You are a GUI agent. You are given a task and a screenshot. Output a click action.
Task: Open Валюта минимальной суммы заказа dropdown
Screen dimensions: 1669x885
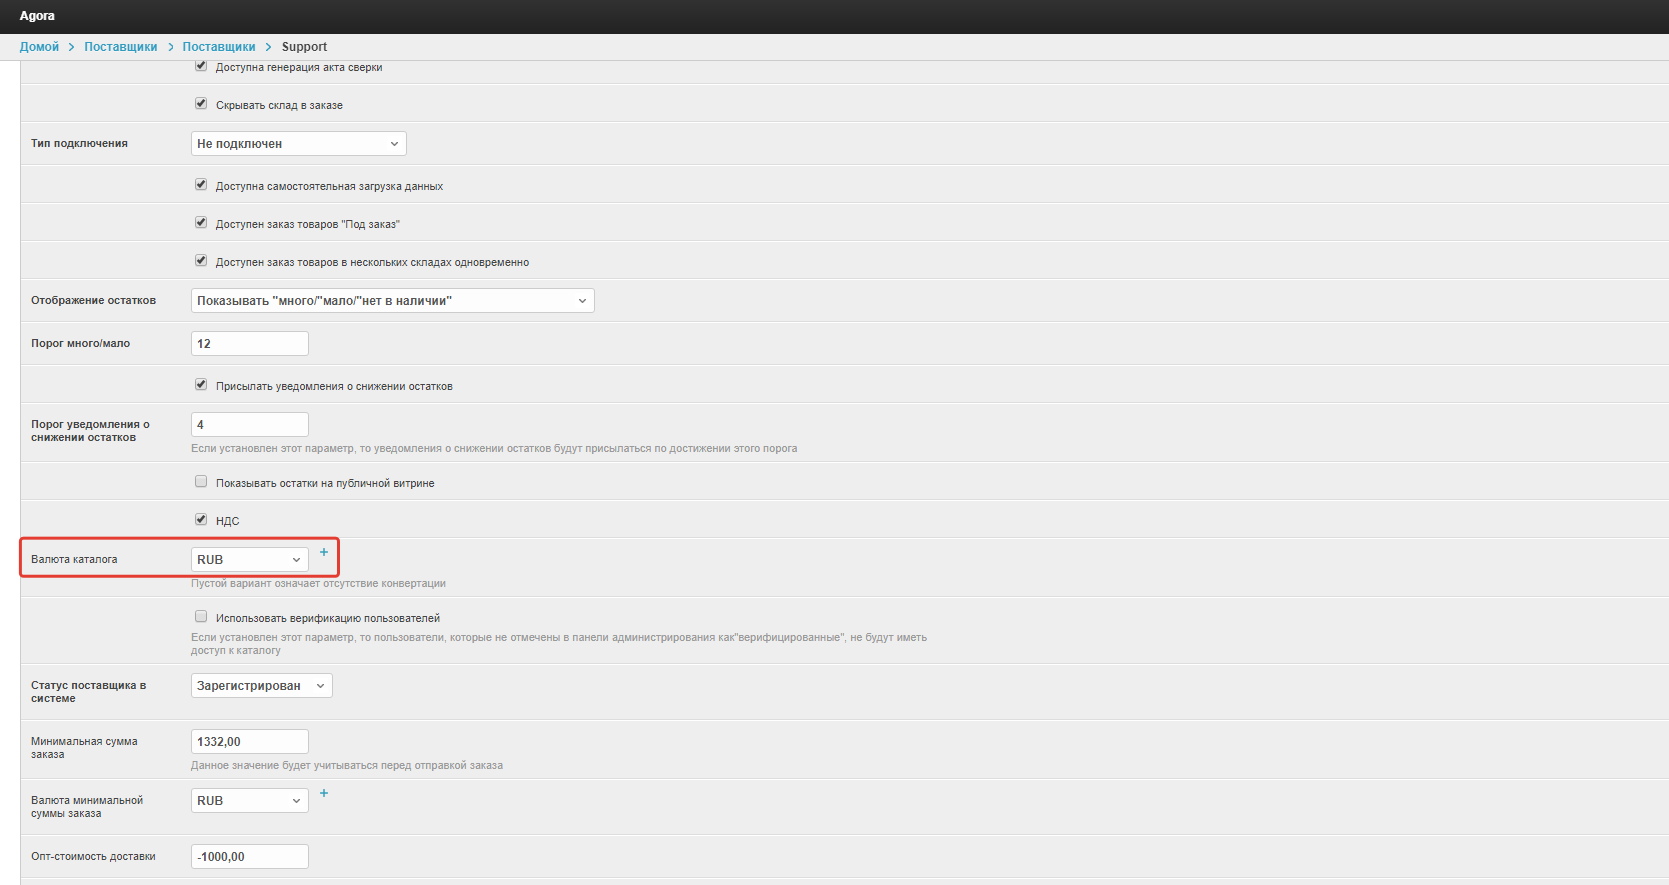click(249, 801)
